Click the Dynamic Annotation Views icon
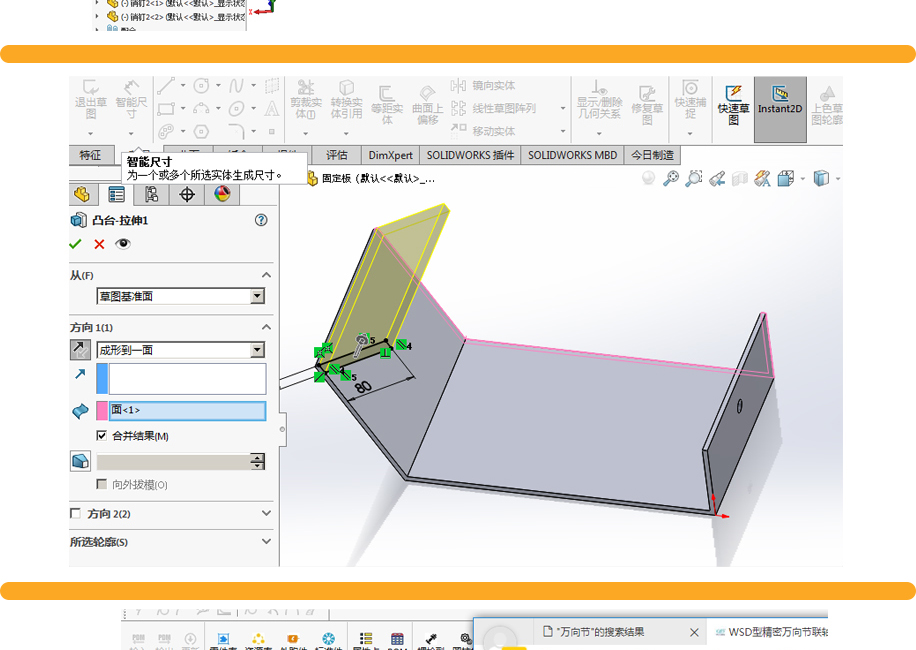 click(x=762, y=178)
